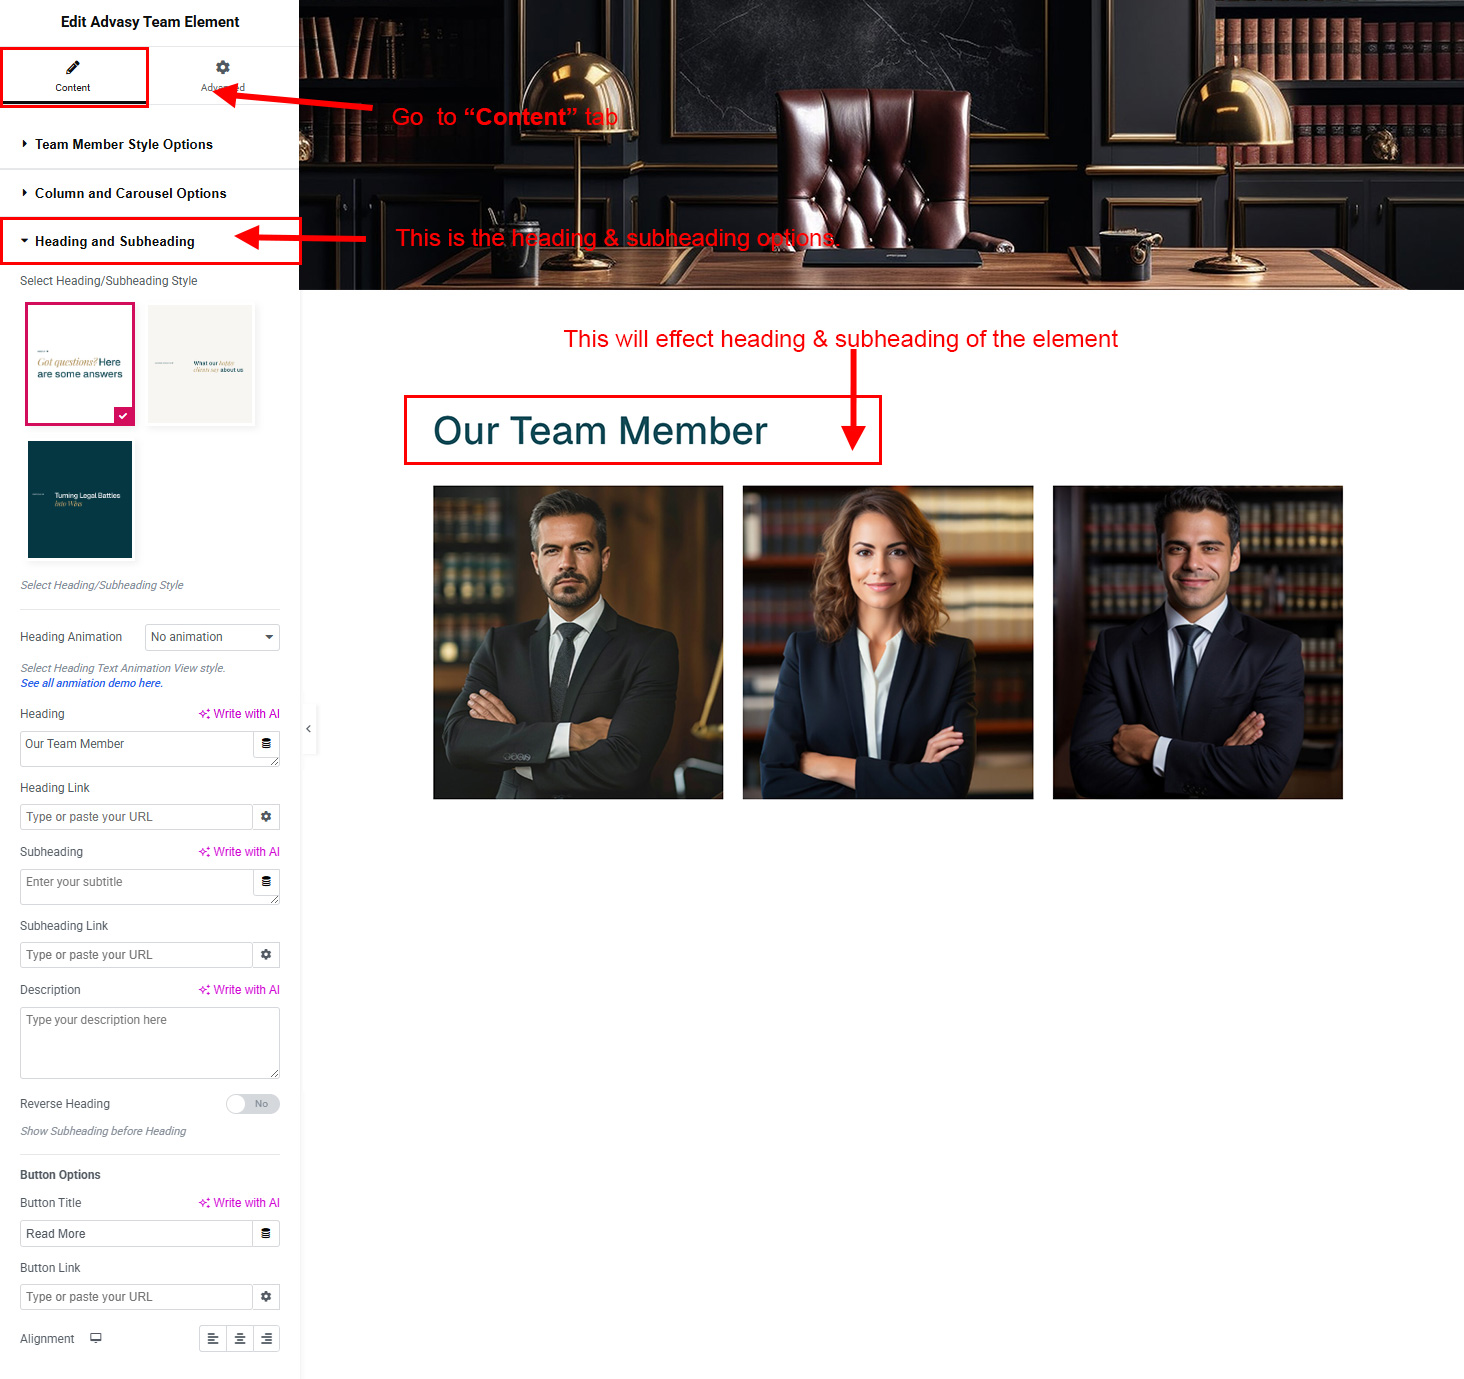1464x1379 pixels.
Task: Switch to the Advanced tab
Action: [223, 76]
